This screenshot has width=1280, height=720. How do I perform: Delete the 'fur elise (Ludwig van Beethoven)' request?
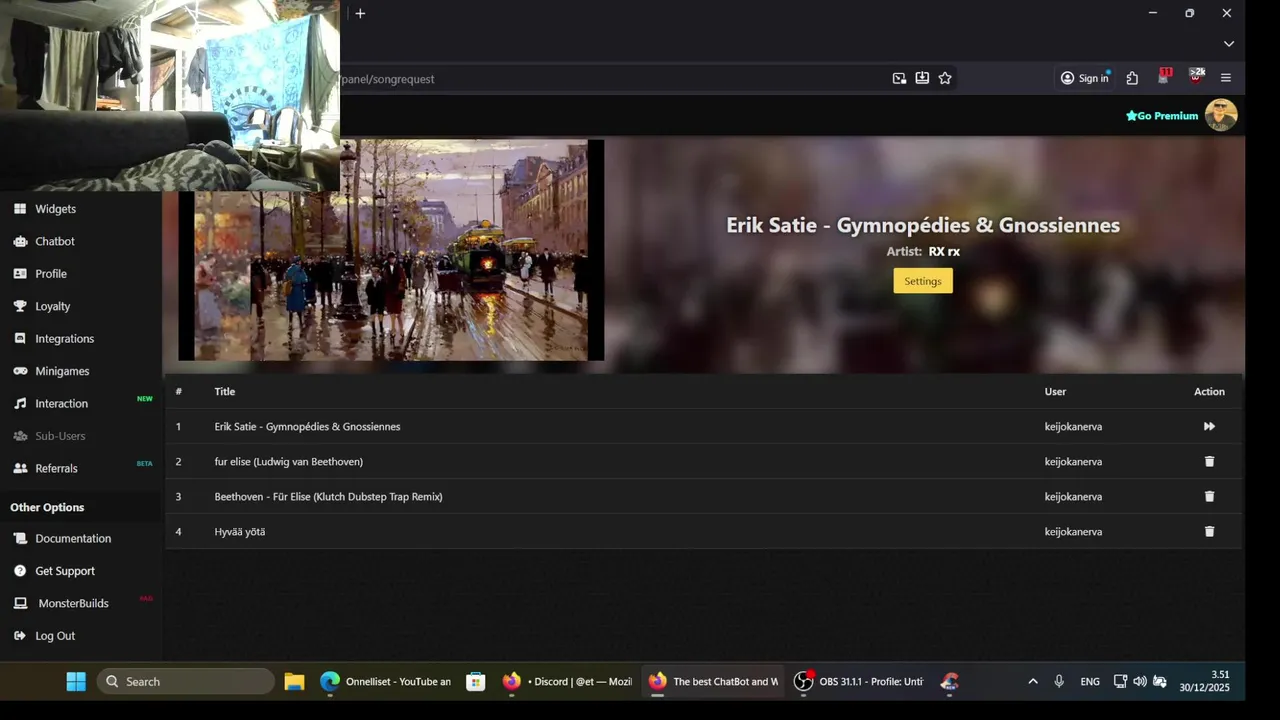[1209, 461]
